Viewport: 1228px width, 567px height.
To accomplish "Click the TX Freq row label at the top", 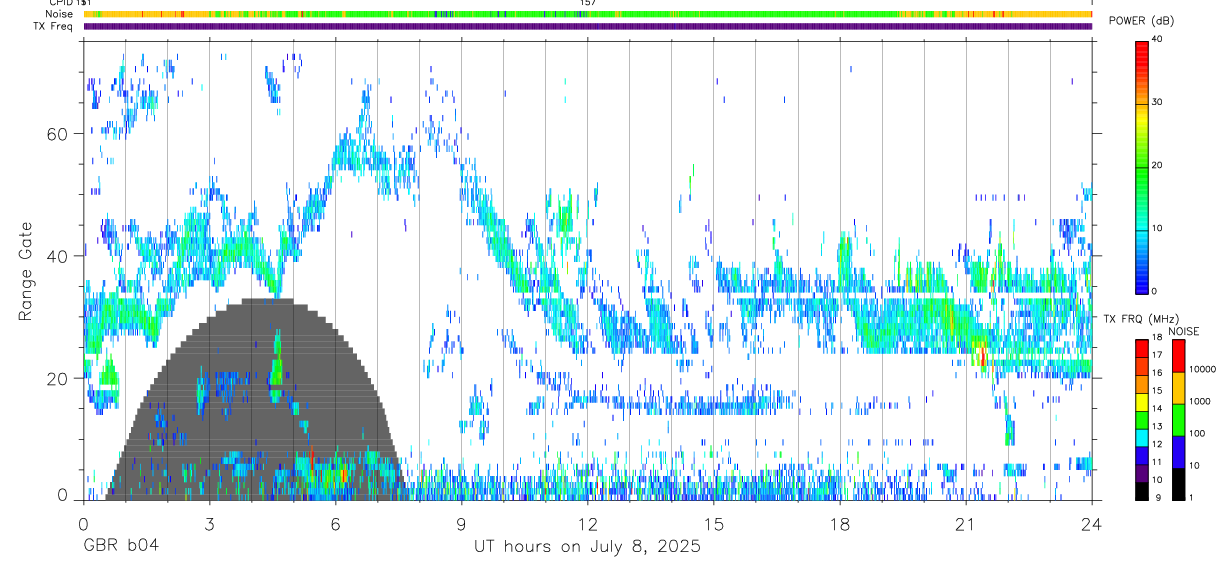I will 52,26.
